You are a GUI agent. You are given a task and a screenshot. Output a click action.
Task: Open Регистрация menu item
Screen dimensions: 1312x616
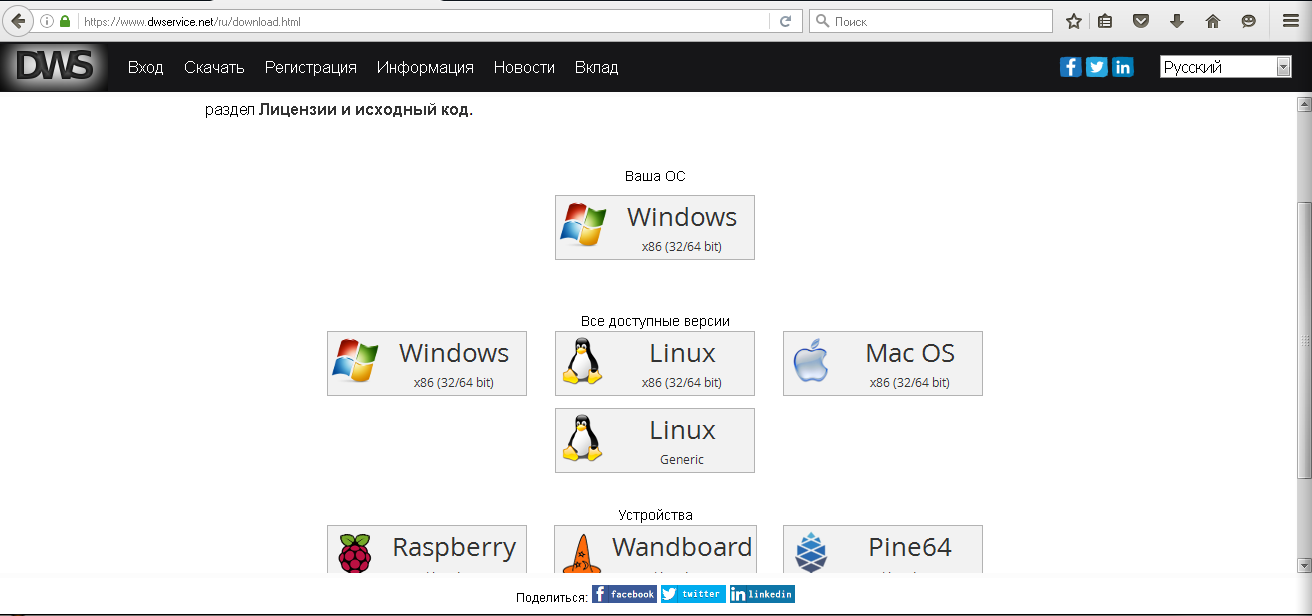pos(311,67)
